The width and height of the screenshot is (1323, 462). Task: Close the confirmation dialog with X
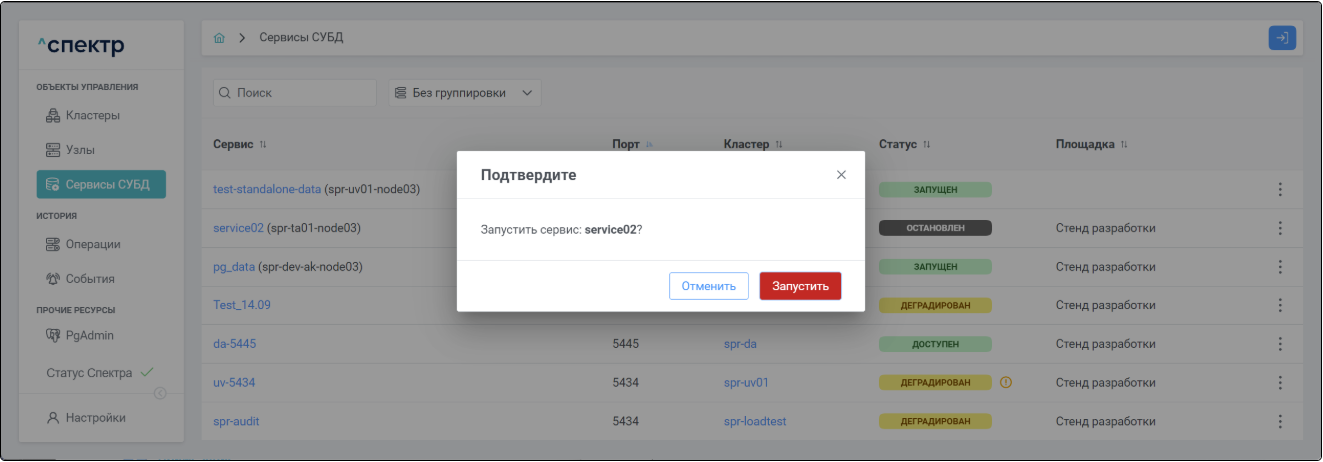pos(841,175)
